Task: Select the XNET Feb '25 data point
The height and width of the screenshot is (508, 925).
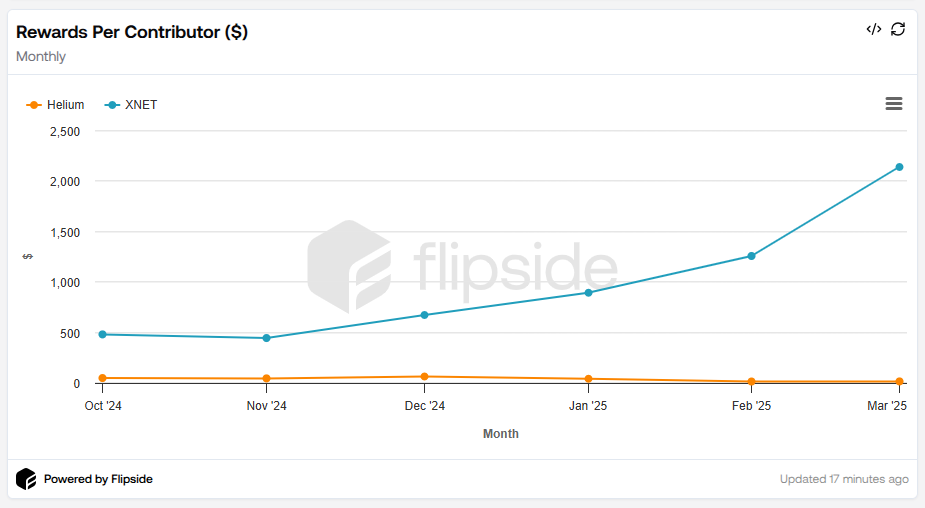Action: (751, 256)
